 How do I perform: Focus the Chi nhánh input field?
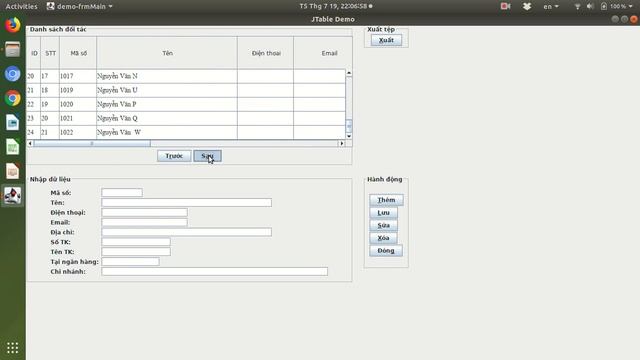pos(215,271)
